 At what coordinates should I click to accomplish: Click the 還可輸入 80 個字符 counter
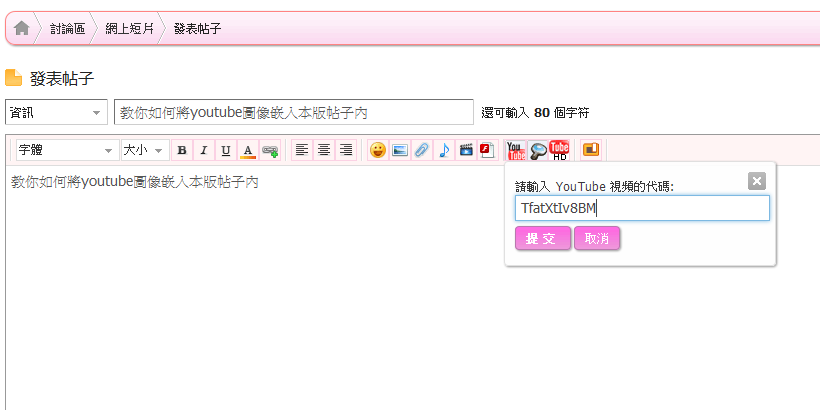pos(535,112)
